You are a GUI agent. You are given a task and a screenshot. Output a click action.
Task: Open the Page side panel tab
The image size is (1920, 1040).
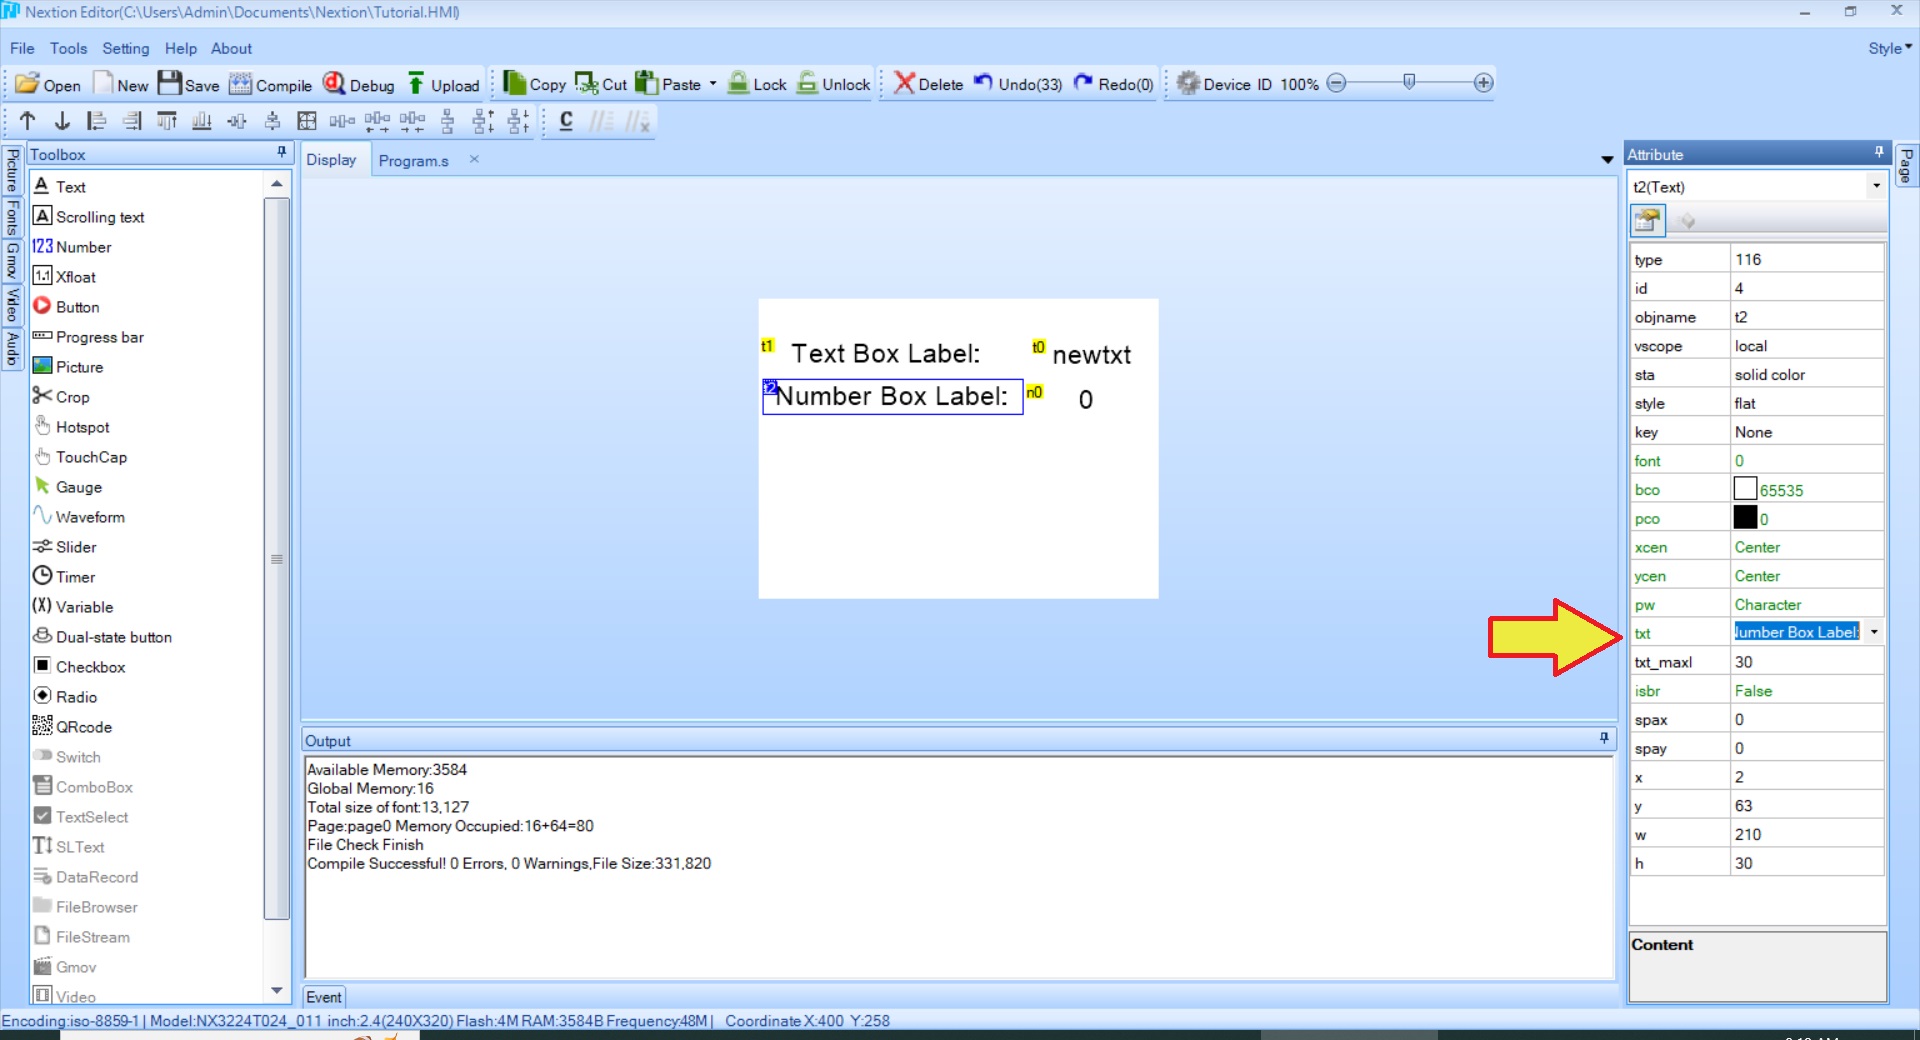pos(1906,166)
